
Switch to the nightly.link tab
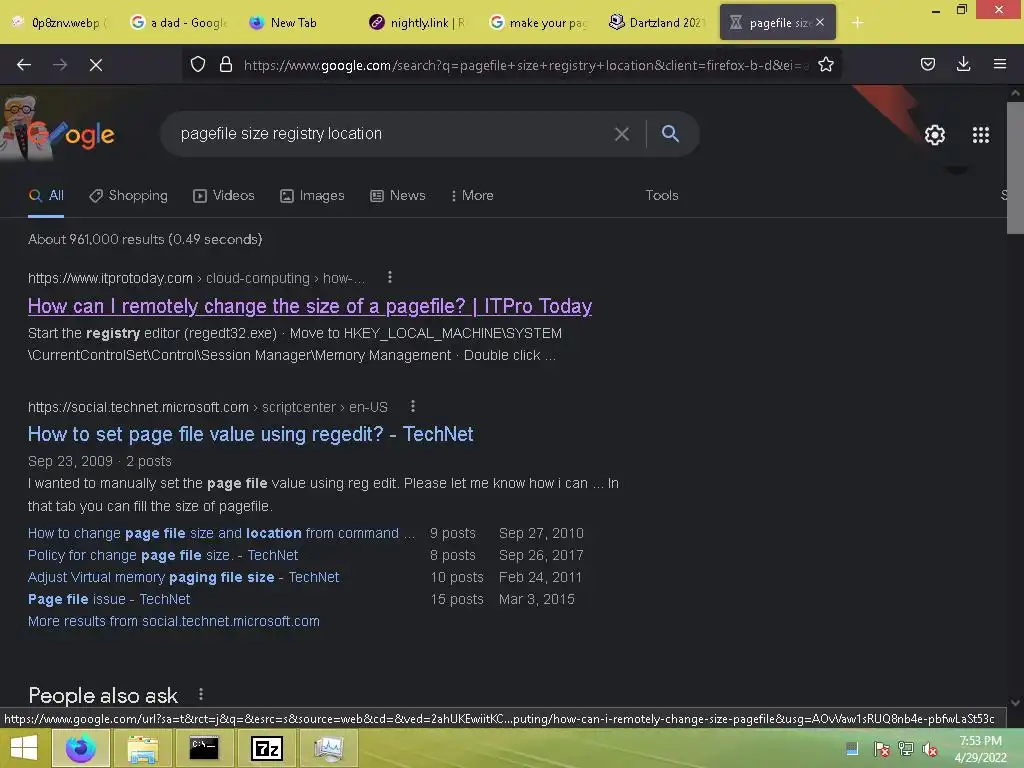tap(418, 23)
